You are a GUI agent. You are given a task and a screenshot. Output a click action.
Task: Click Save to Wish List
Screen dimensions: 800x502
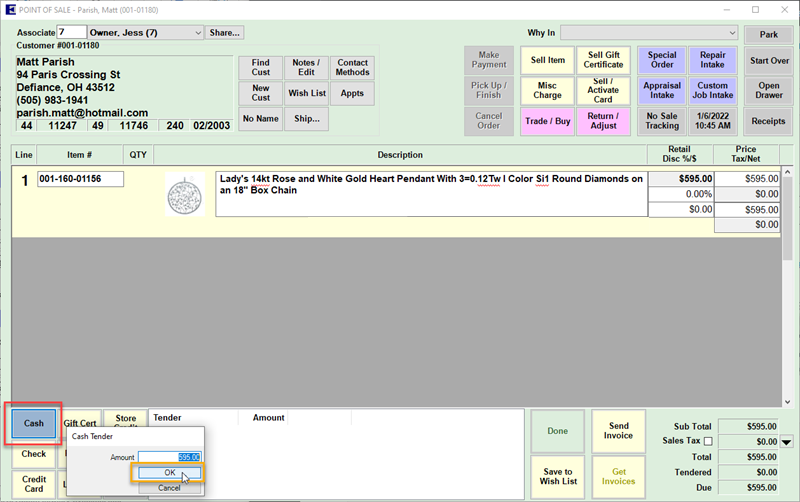tap(557, 476)
